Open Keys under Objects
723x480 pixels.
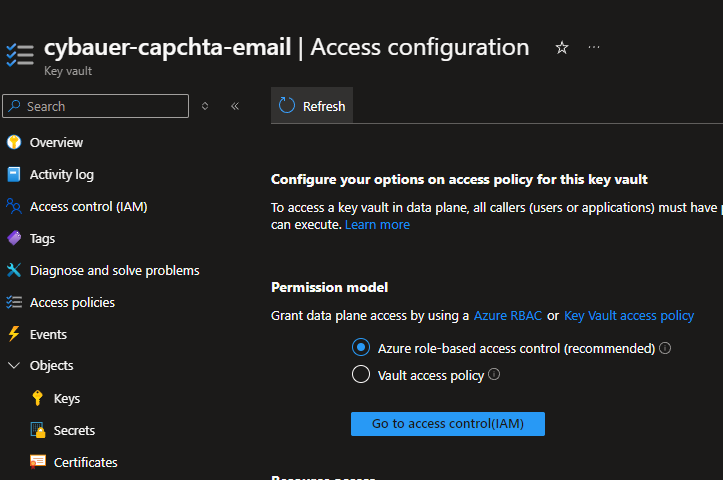67,398
